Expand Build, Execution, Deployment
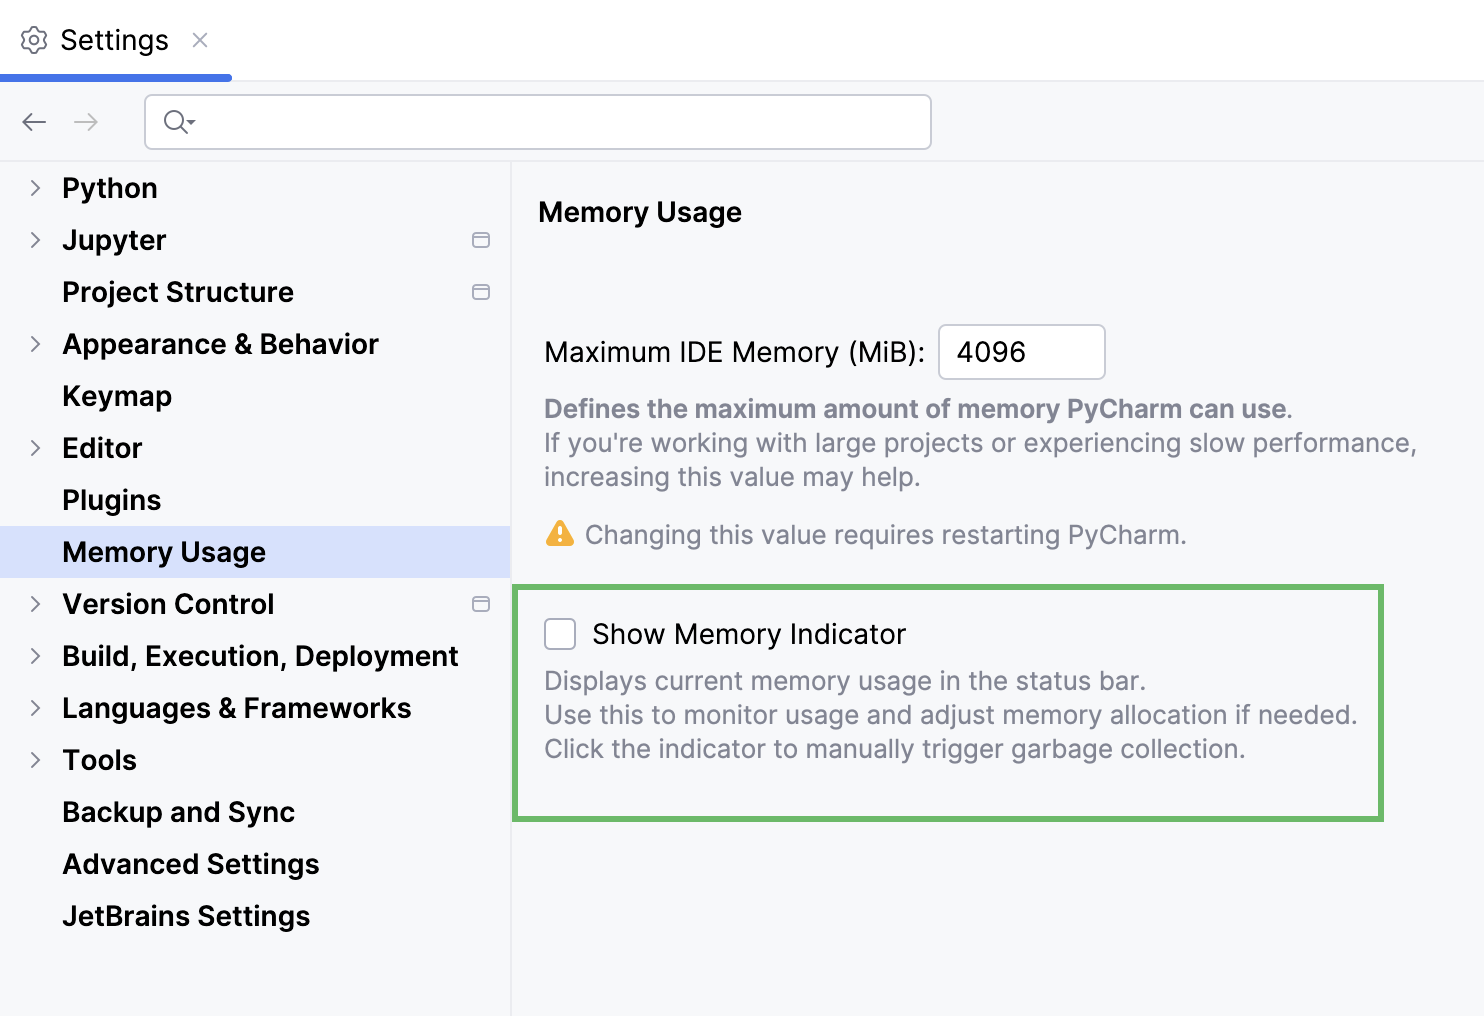Viewport: 1484px width, 1016px height. click(35, 655)
